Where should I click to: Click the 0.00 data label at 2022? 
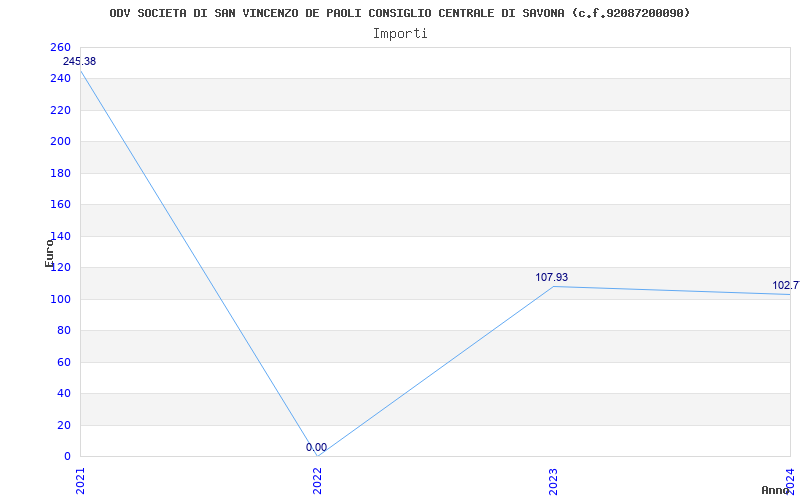click(x=316, y=447)
